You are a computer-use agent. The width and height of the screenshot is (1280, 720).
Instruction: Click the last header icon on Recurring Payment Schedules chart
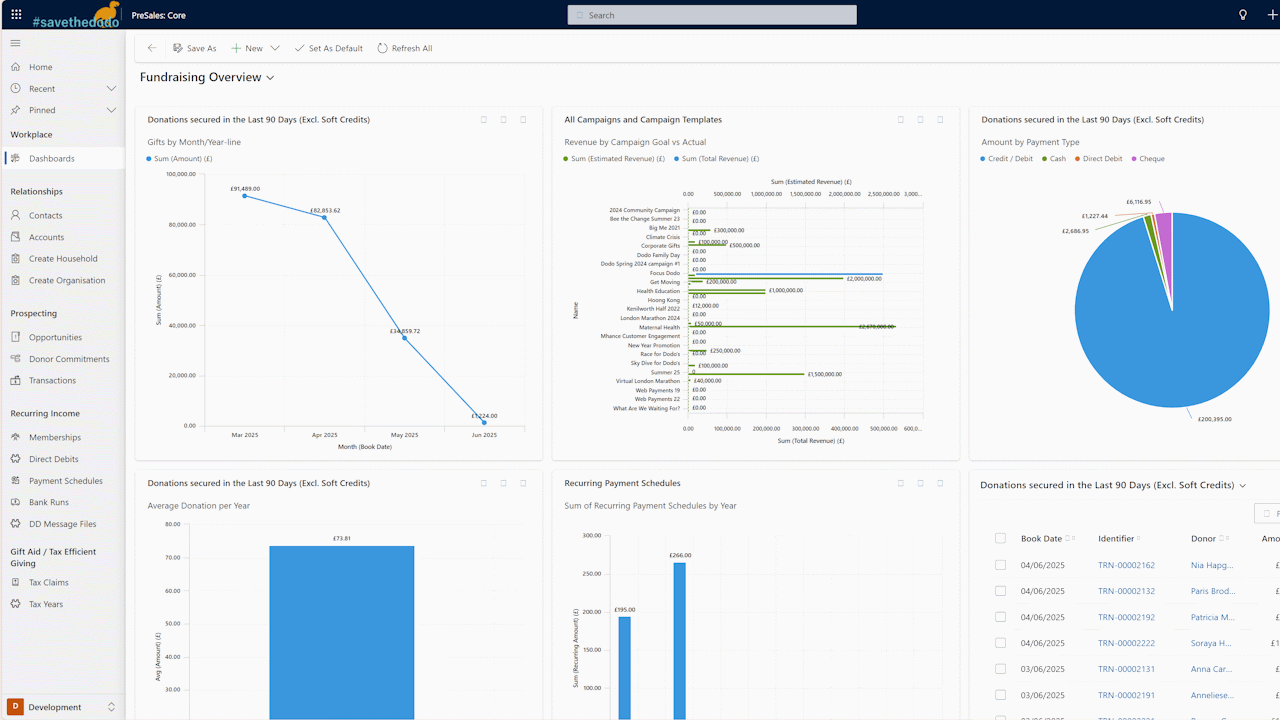click(x=940, y=483)
